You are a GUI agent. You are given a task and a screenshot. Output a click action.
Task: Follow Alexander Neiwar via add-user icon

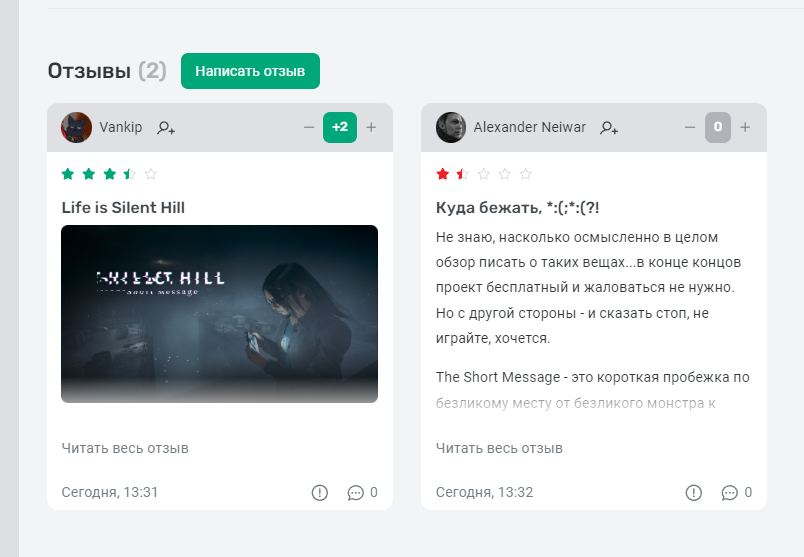pyautogui.click(x=609, y=127)
